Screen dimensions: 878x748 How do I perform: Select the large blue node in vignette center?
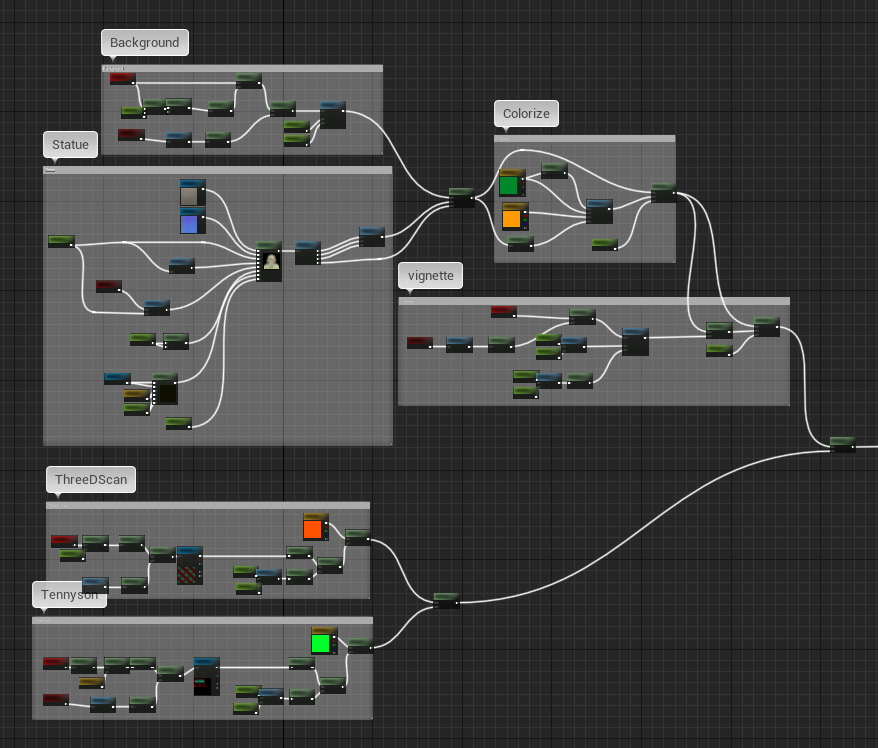[x=635, y=342]
